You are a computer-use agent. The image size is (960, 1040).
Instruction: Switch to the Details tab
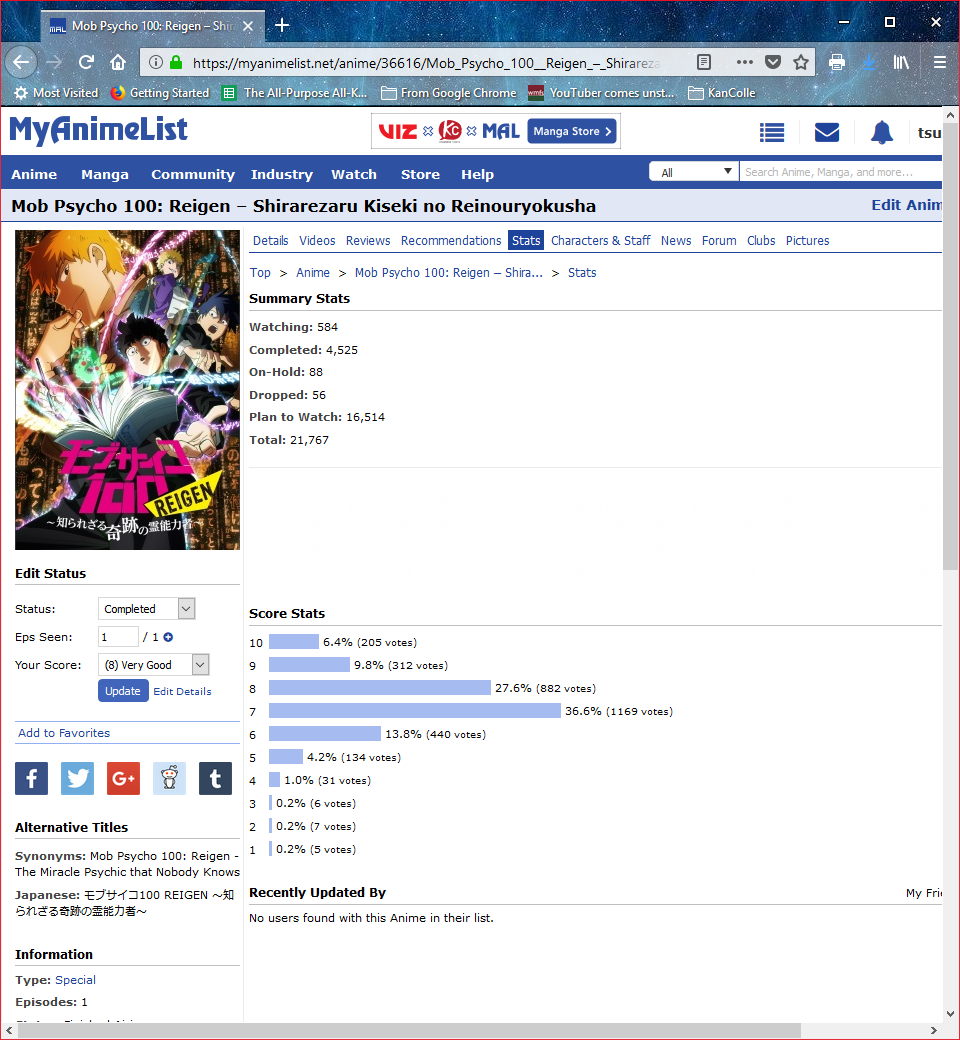click(271, 241)
